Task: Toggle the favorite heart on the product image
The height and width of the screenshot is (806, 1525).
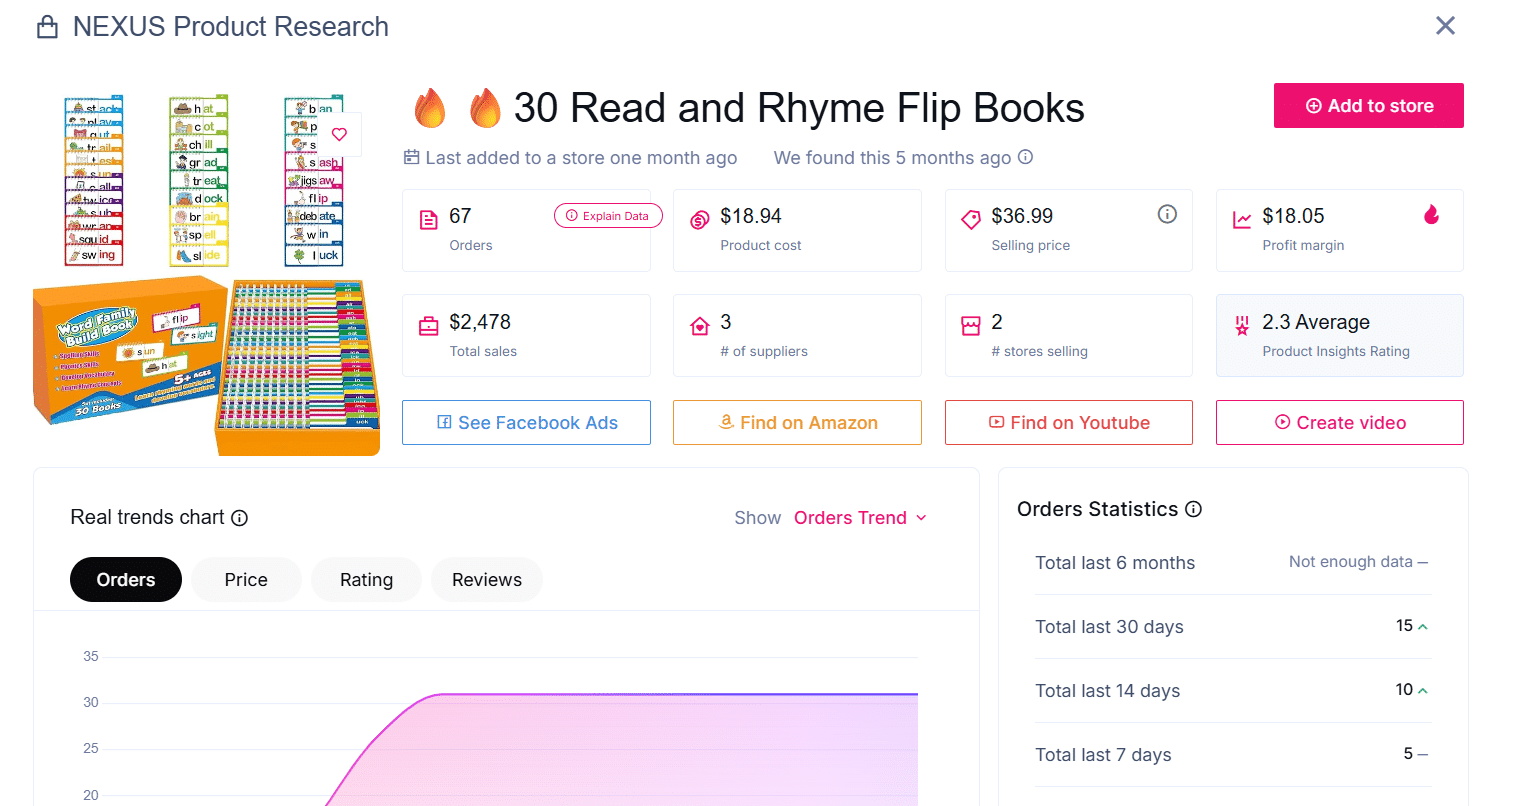Action: tap(342, 133)
